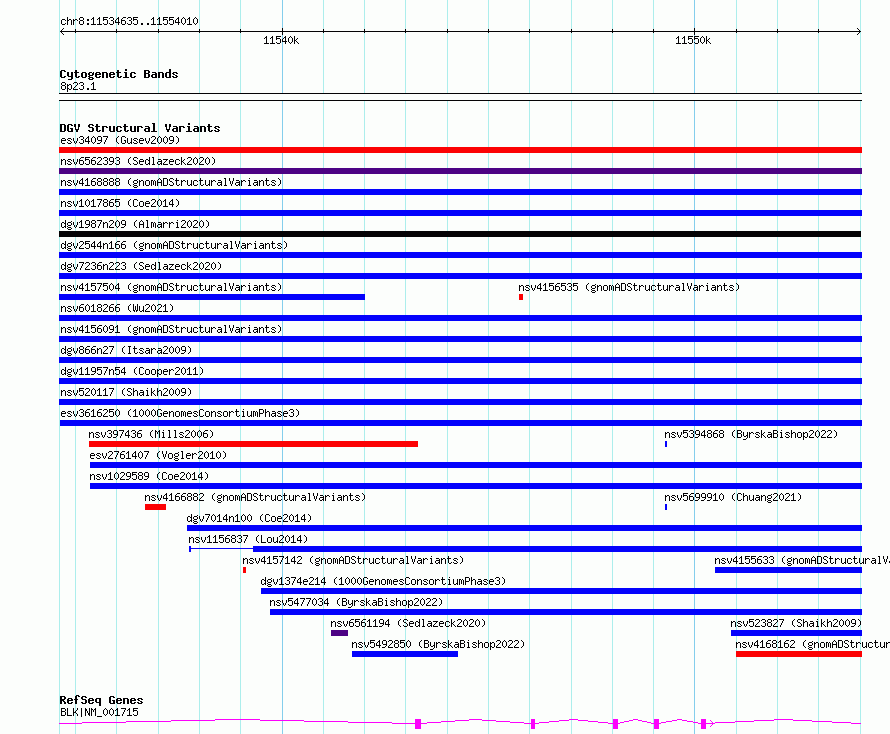Click the small red nsv4156535 variant marker
Viewport: 890px width, 734px height.
click(520, 297)
